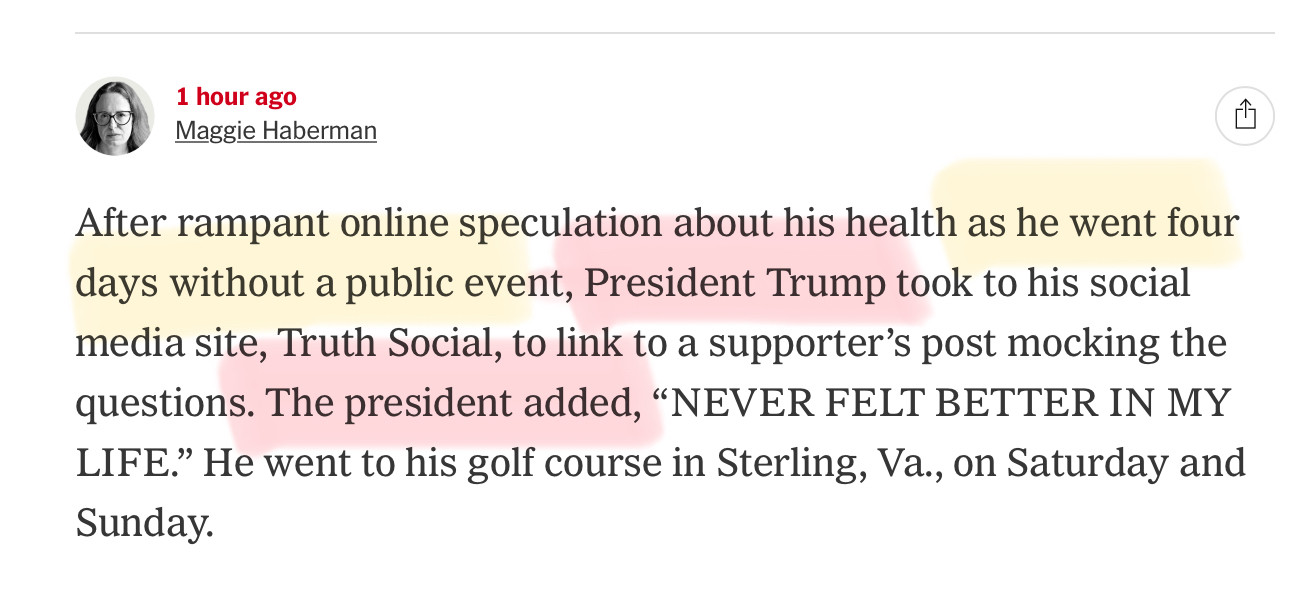The image size is (1311, 591).
Task: Click the final word "Sunday."
Action: pos(145,523)
